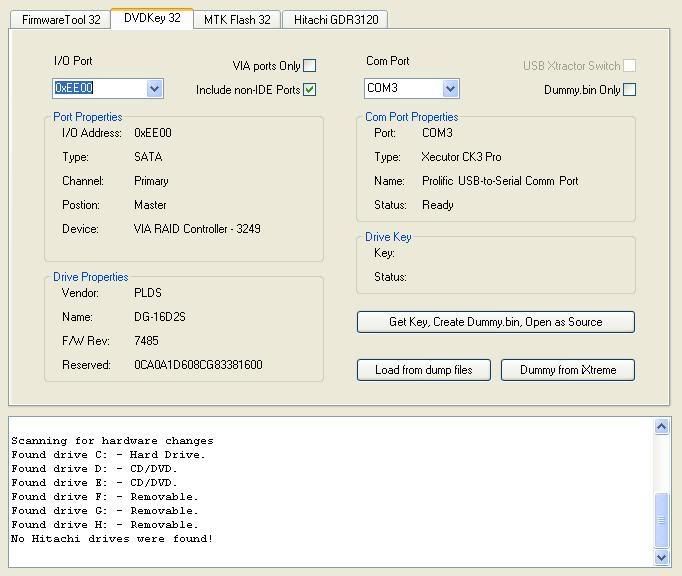Tick the Dummy.bin Only checkbox
682x576 pixels.
tap(629, 90)
